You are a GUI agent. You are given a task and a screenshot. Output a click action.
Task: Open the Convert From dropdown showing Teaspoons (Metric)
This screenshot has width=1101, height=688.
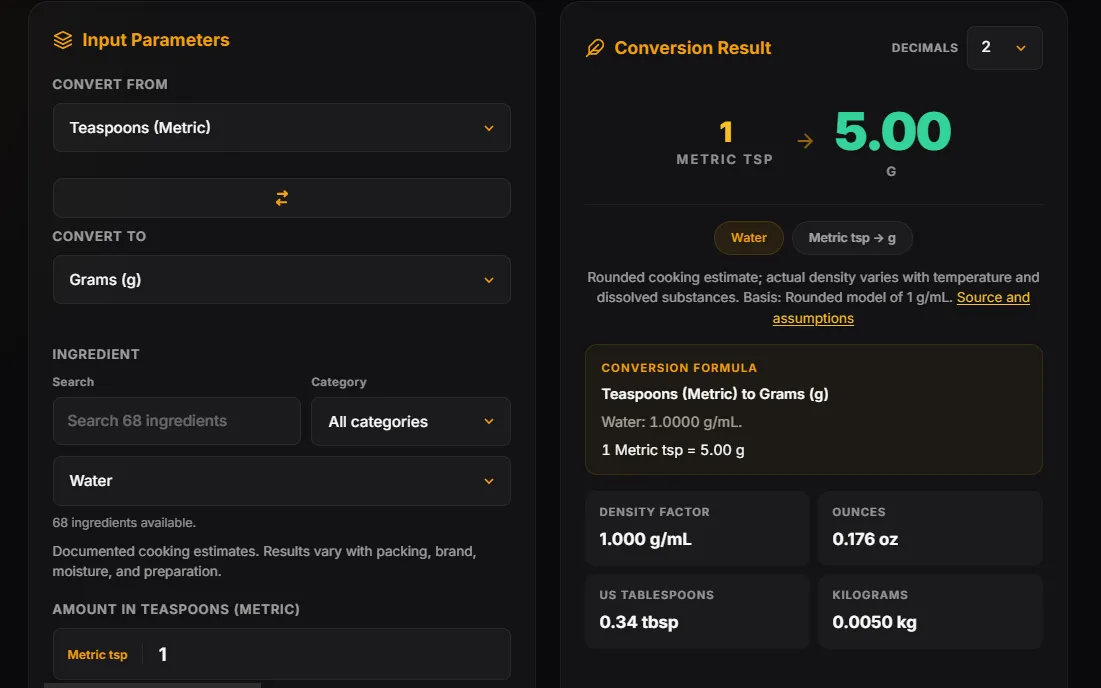(282, 128)
